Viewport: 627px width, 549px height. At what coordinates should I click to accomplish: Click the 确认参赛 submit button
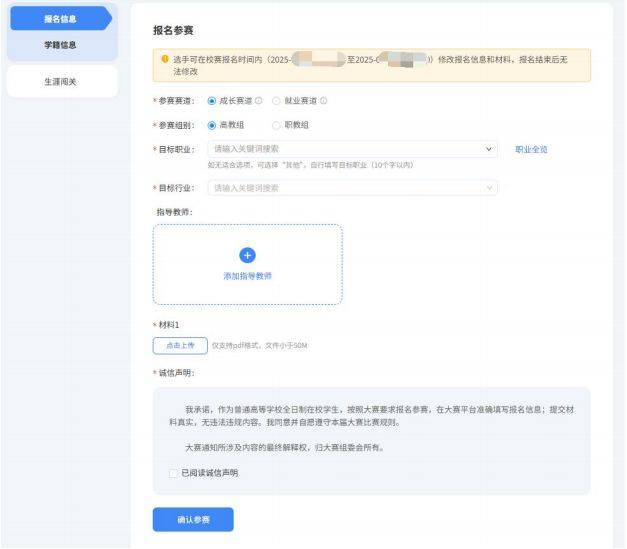click(x=192, y=519)
